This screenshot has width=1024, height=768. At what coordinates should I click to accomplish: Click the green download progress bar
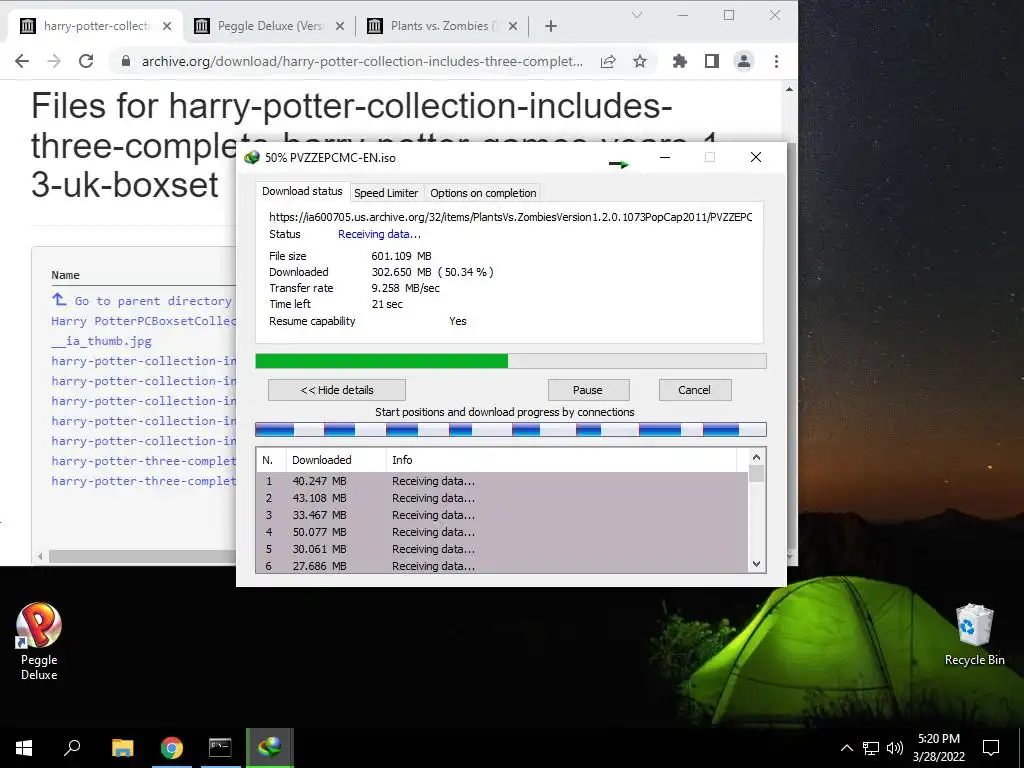coord(511,361)
